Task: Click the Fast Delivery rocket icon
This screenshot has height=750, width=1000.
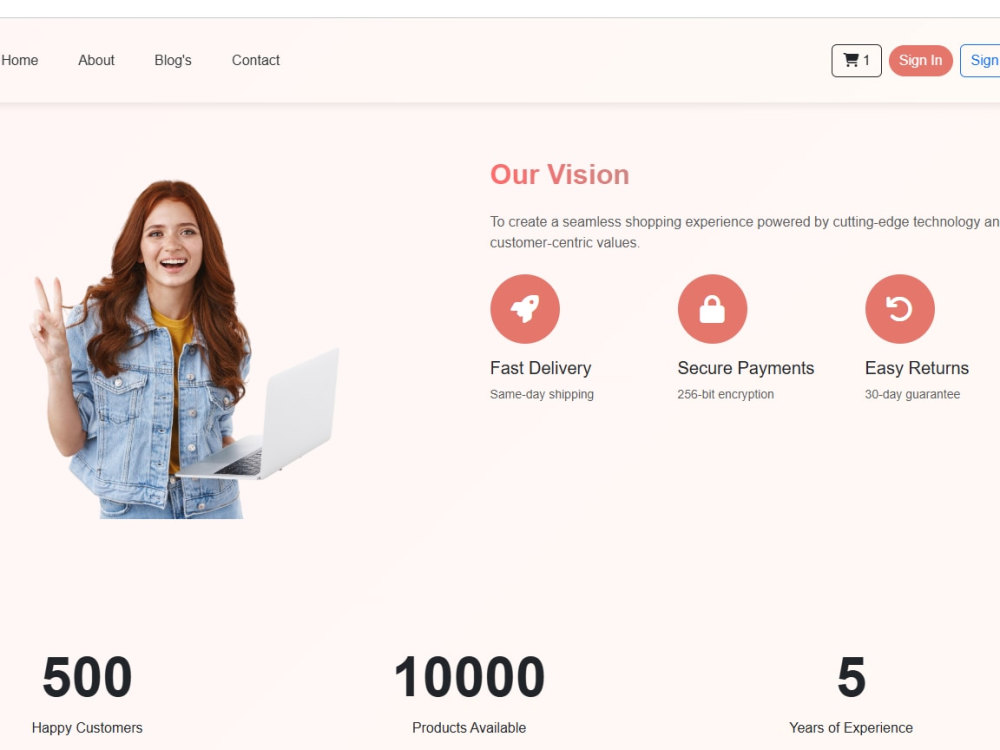Action: (x=525, y=309)
